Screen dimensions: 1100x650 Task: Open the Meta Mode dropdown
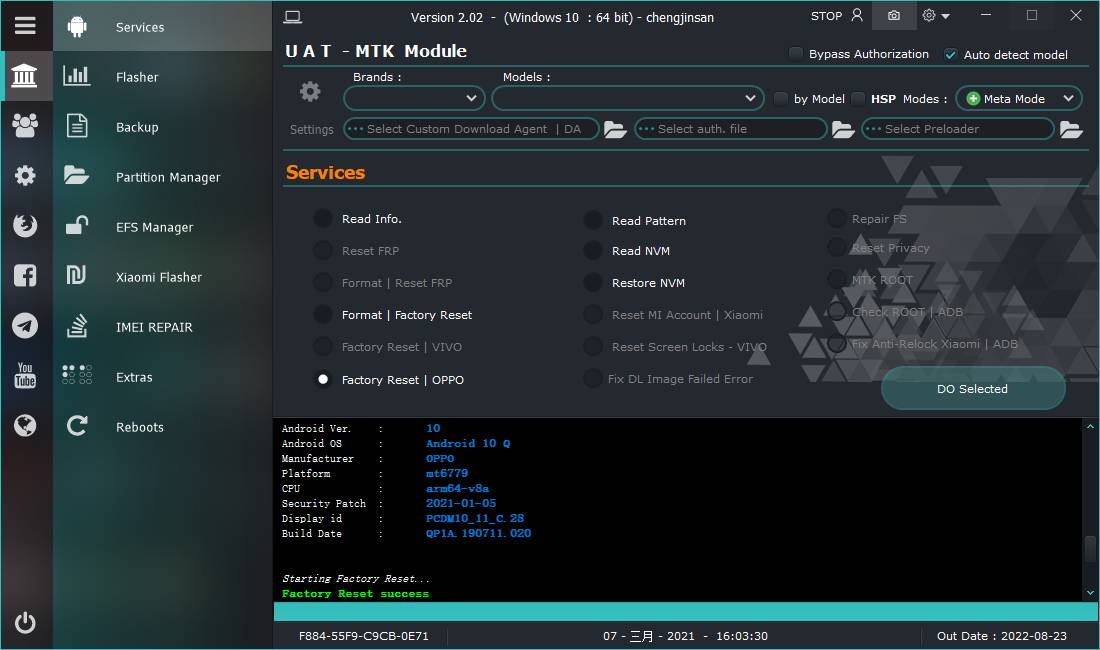(1019, 99)
